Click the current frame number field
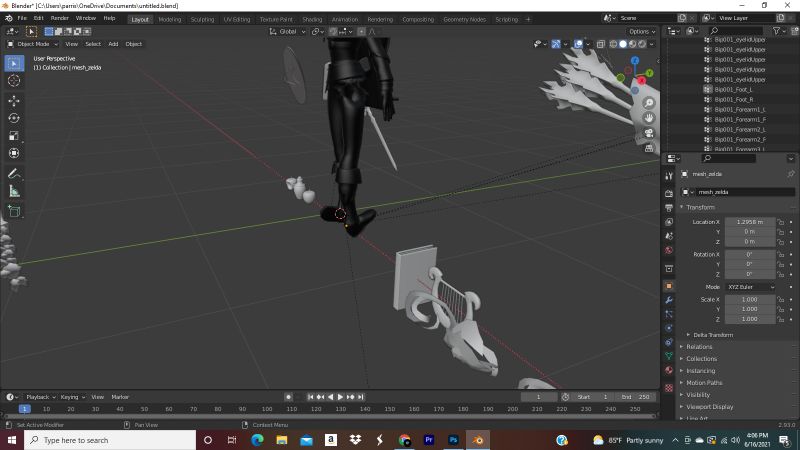 pos(539,397)
